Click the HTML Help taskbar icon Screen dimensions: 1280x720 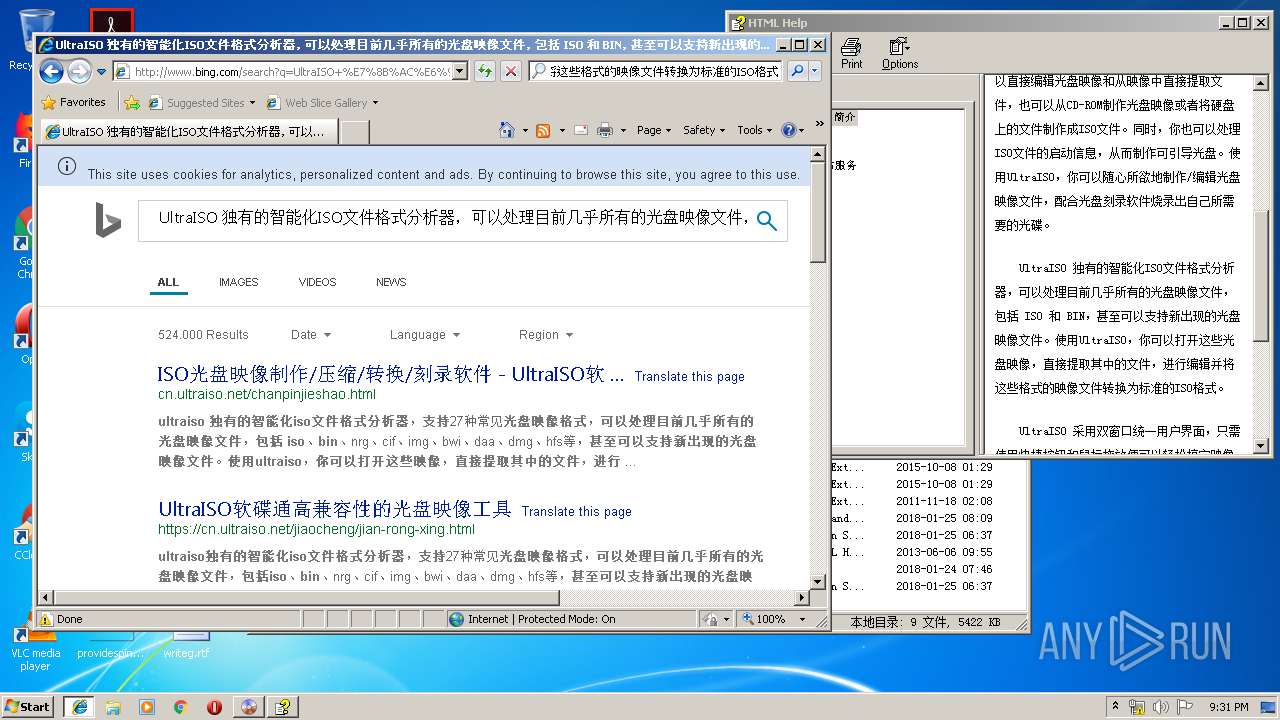(x=283, y=706)
